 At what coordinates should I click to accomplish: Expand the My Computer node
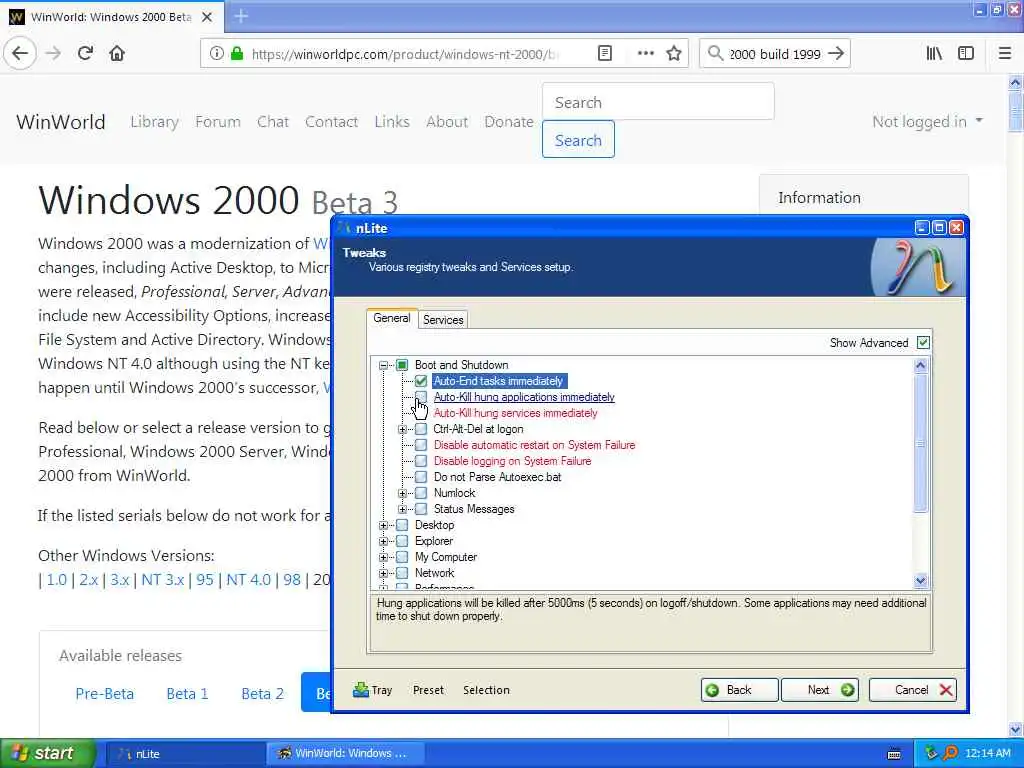383,557
